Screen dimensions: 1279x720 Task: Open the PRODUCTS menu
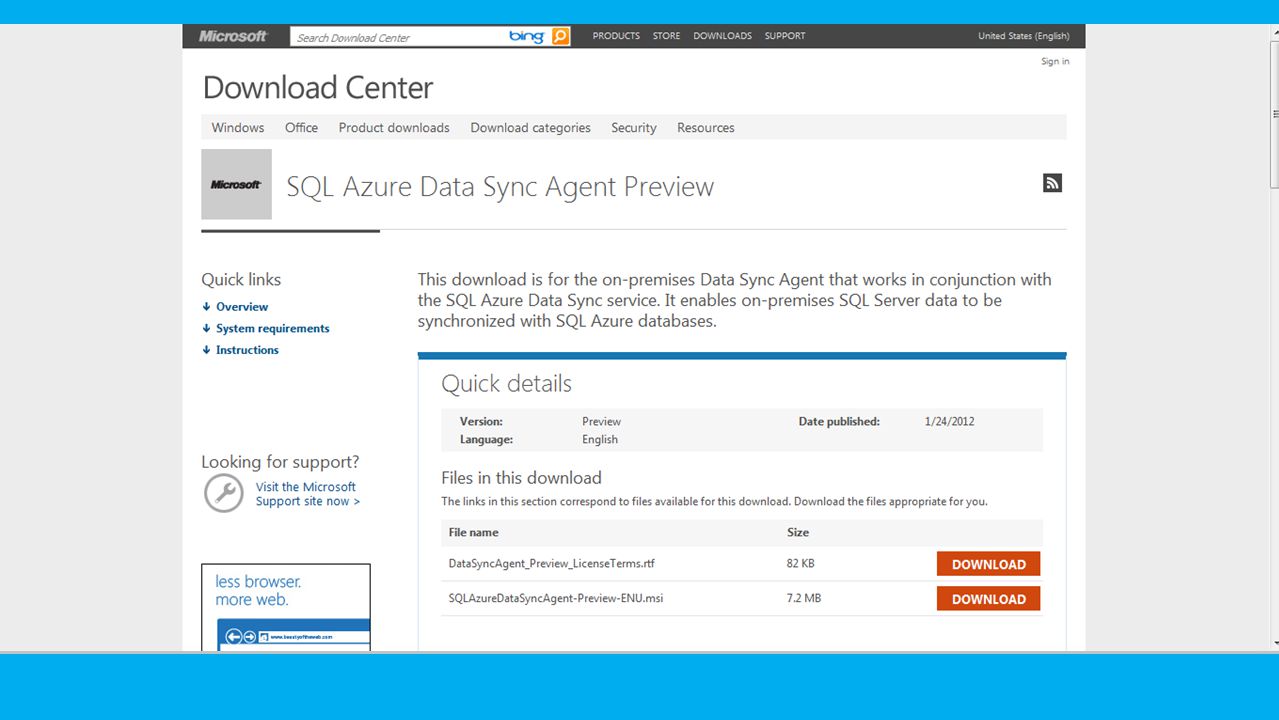(616, 36)
